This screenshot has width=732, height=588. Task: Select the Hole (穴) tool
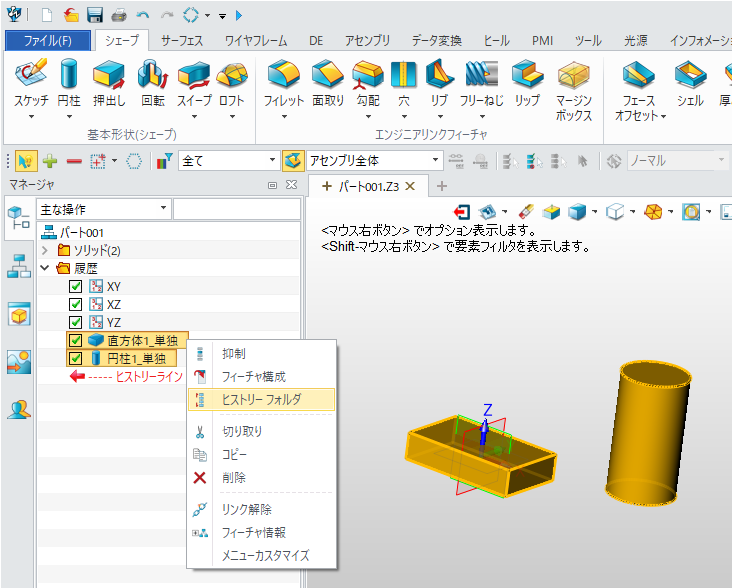pos(404,83)
